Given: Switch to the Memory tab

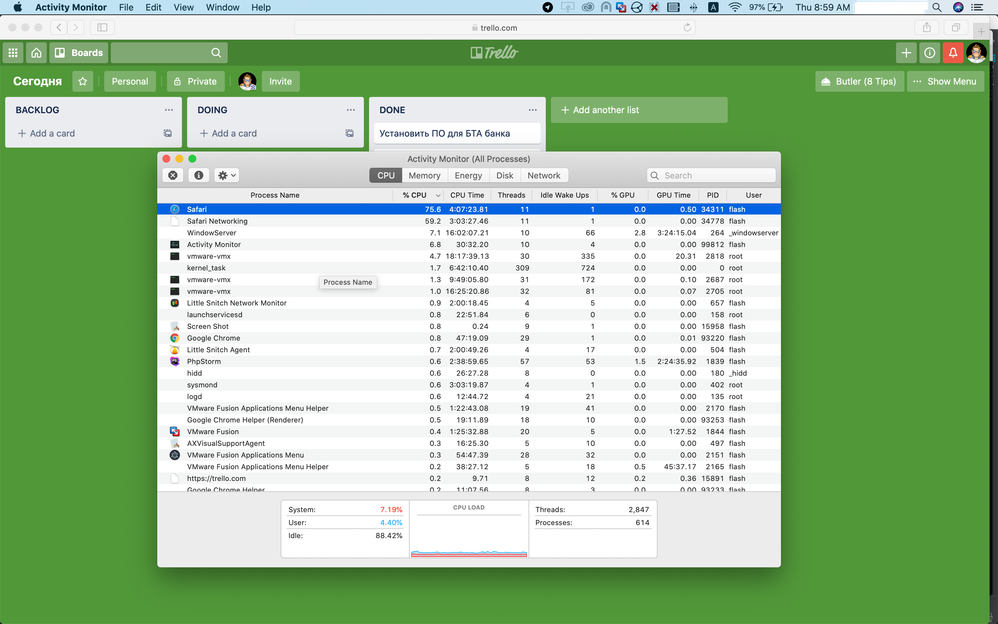Looking at the screenshot, I should [425, 176].
